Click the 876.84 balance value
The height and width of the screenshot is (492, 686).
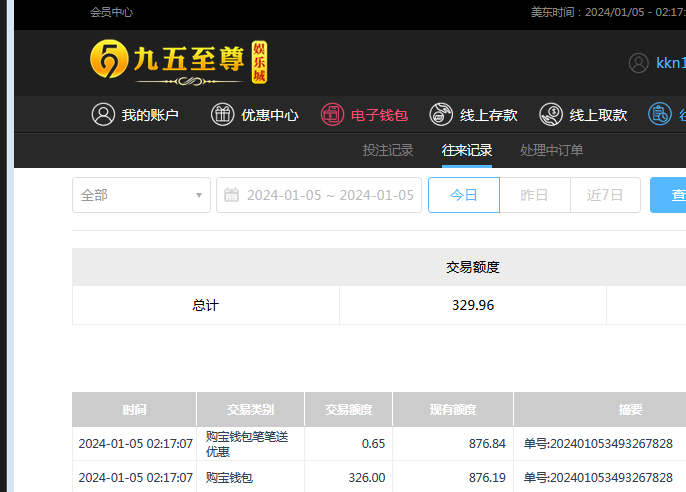tap(487, 443)
